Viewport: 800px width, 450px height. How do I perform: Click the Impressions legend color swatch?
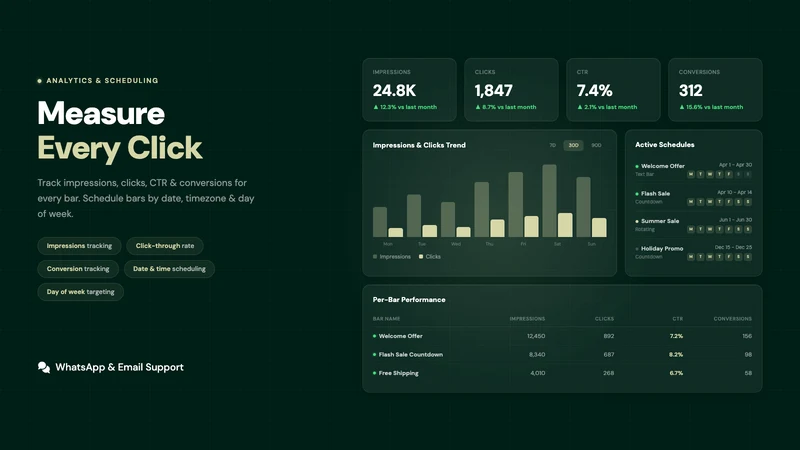click(375, 257)
